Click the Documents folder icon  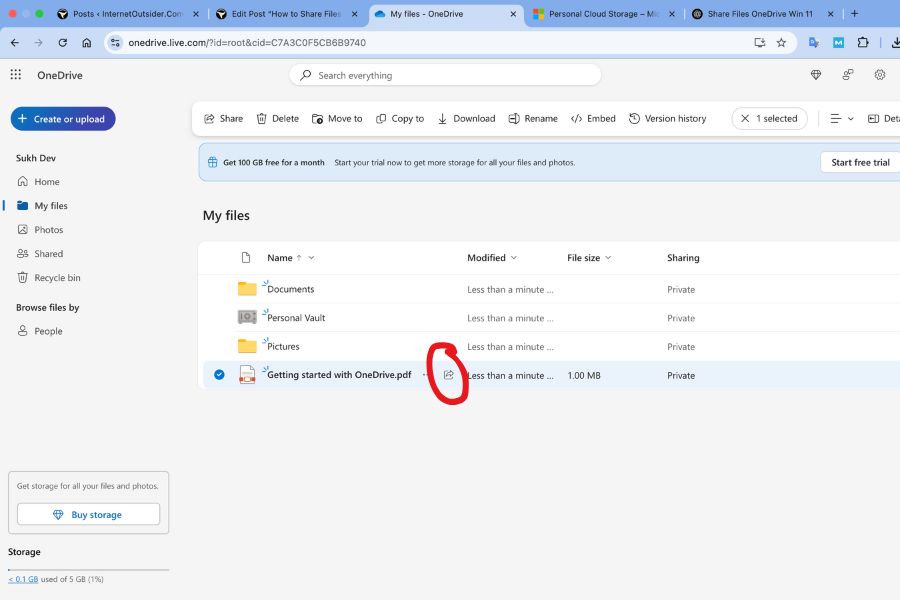click(247, 288)
